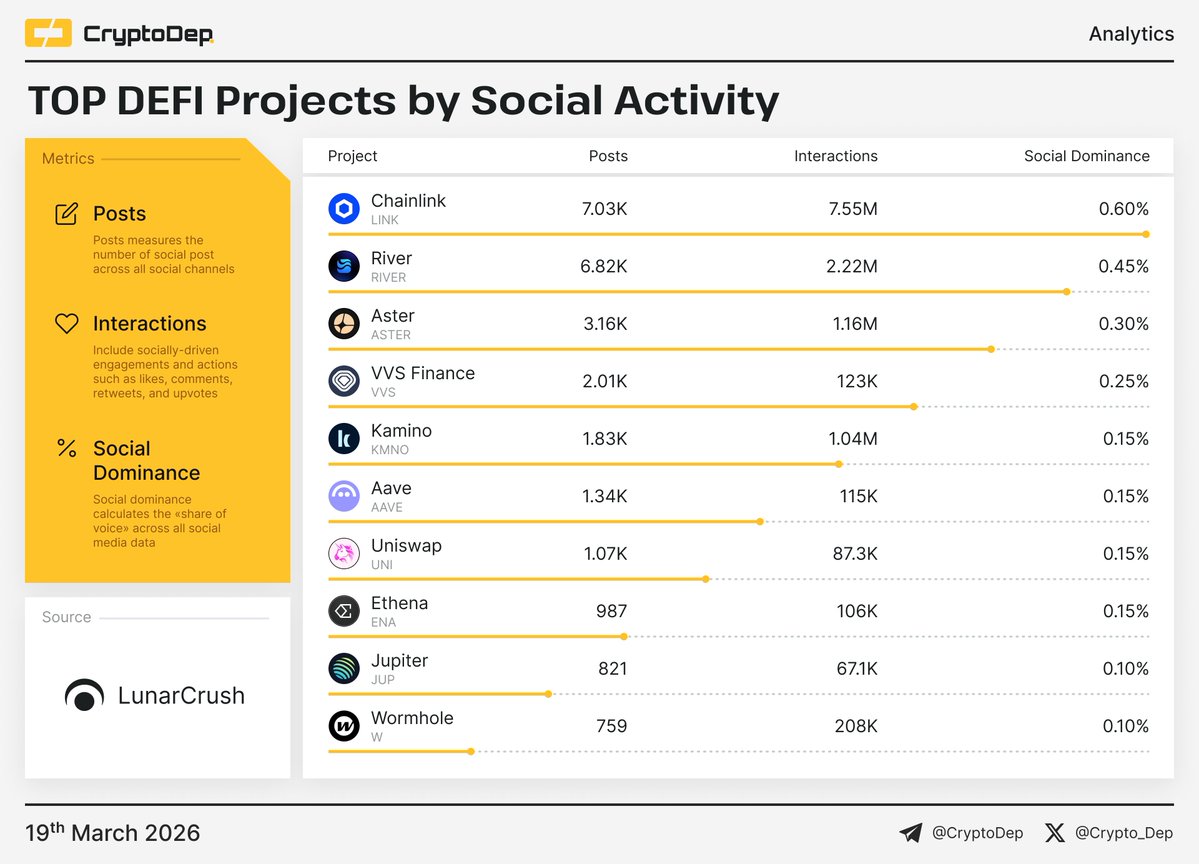Click the River row in the table
Viewport: 1199px width, 864px height.
740,266
